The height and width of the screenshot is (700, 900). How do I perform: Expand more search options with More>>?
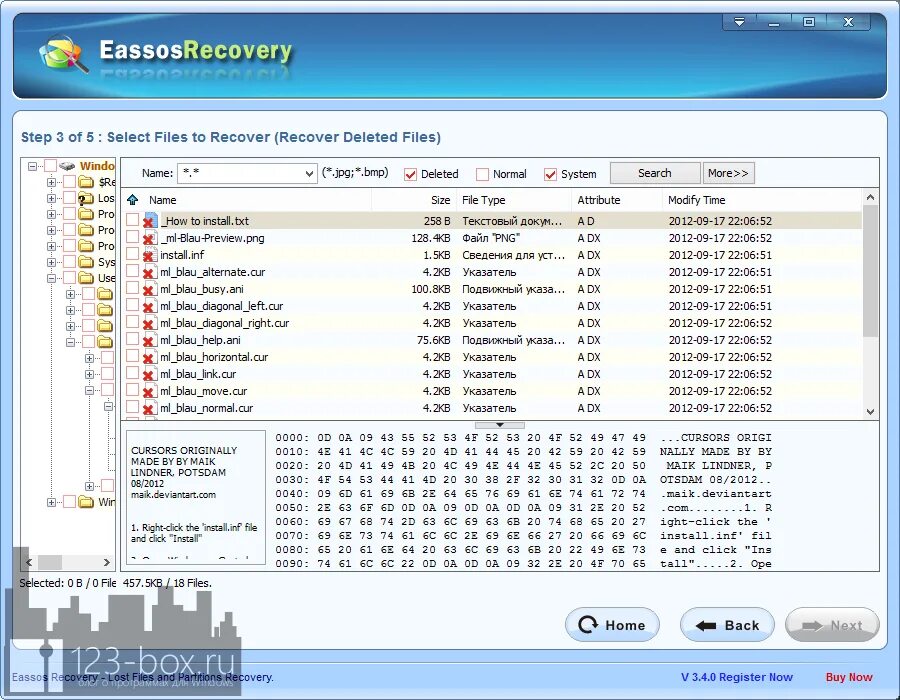[728, 173]
